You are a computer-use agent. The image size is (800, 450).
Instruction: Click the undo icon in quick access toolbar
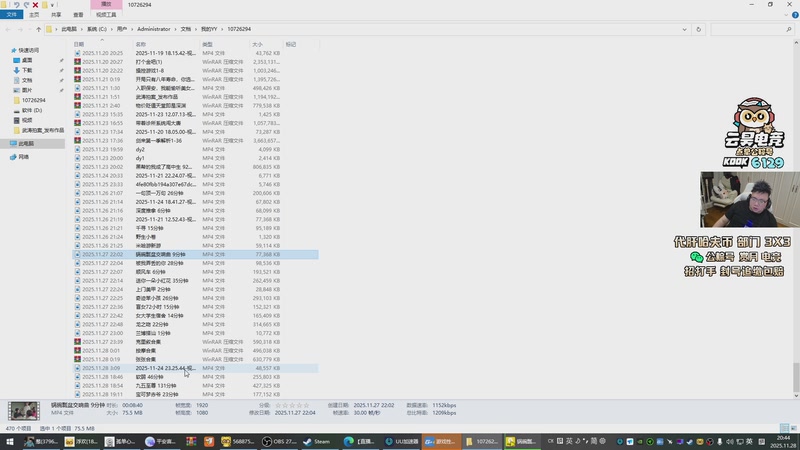[16, 5]
